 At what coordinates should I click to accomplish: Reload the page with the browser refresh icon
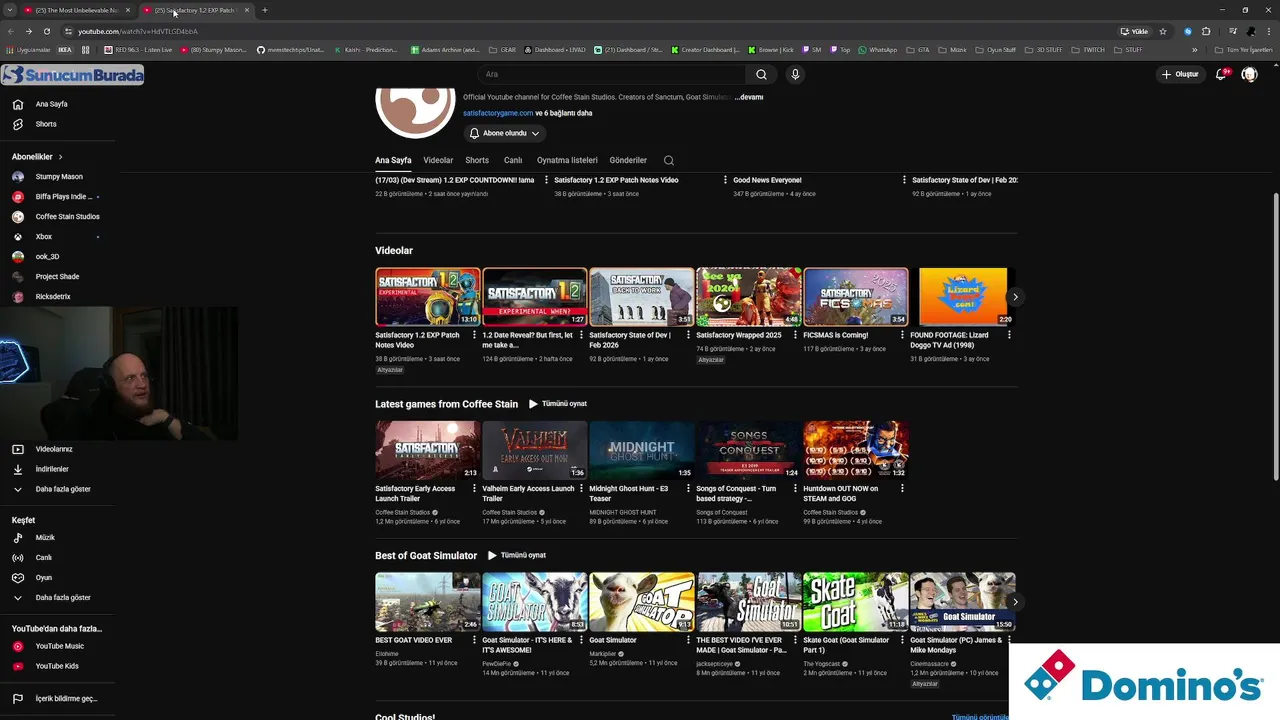pyautogui.click(x=46, y=31)
